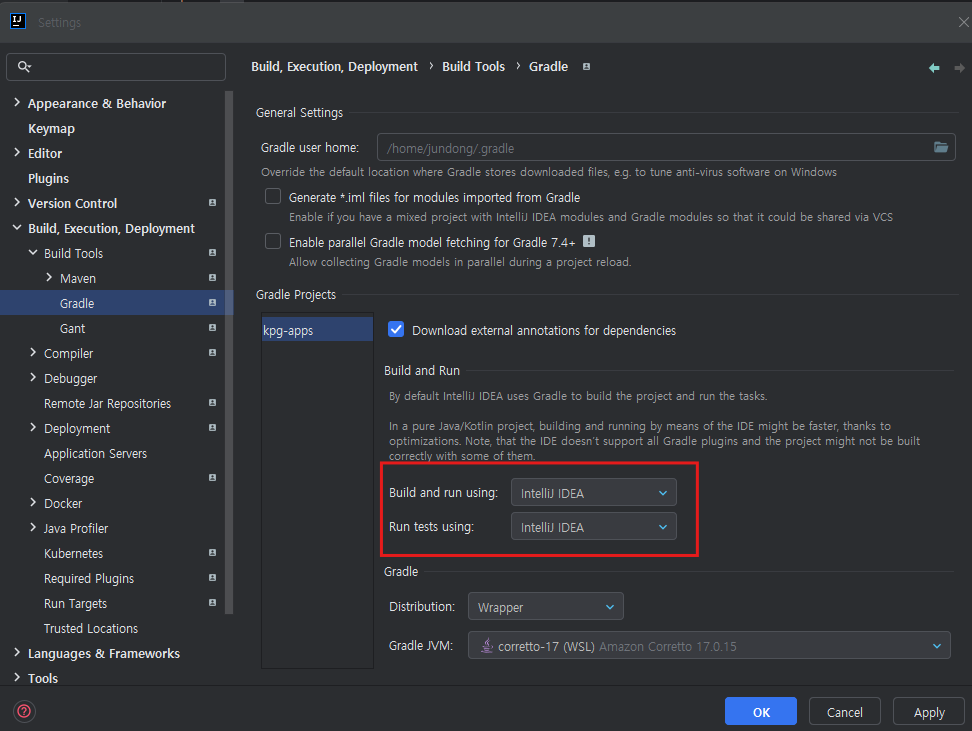This screenshot has height=731, width=972.
Task: Click project-level icon on Required Plugins row
Action: click(x=212, y=577)
